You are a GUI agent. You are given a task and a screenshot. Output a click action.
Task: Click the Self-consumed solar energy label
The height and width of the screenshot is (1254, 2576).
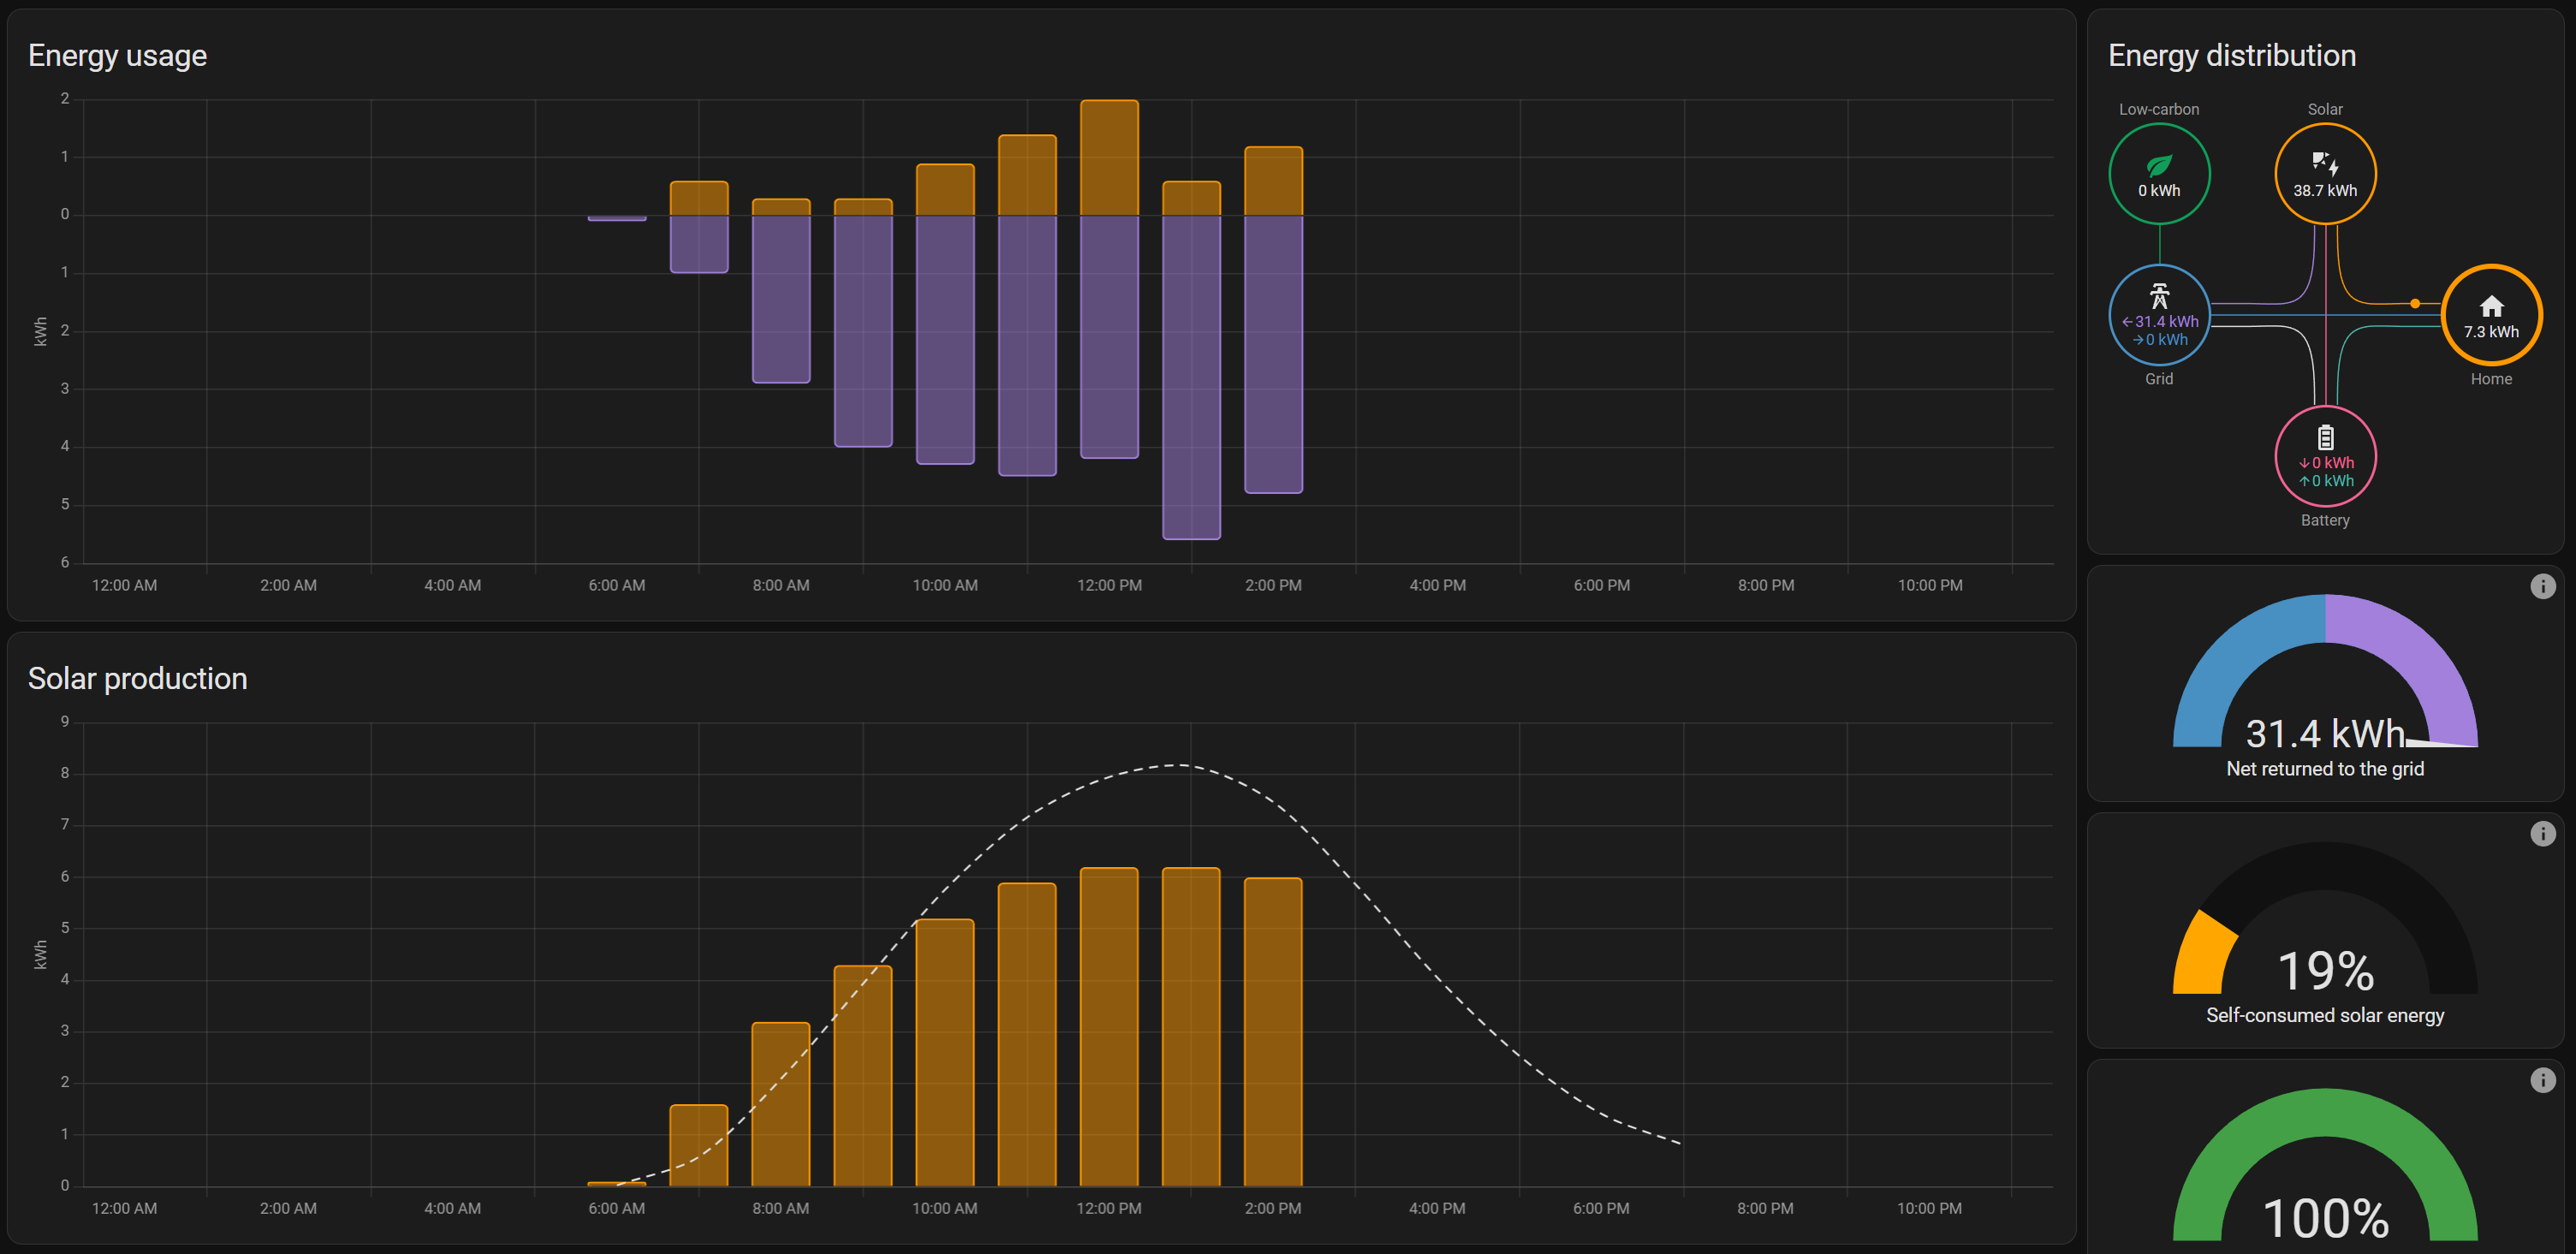tap(2325, 1016)
